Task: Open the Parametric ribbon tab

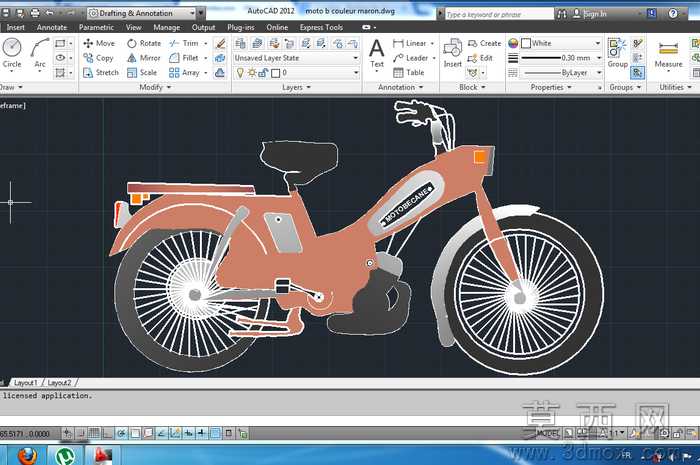Action: [96, 27]
